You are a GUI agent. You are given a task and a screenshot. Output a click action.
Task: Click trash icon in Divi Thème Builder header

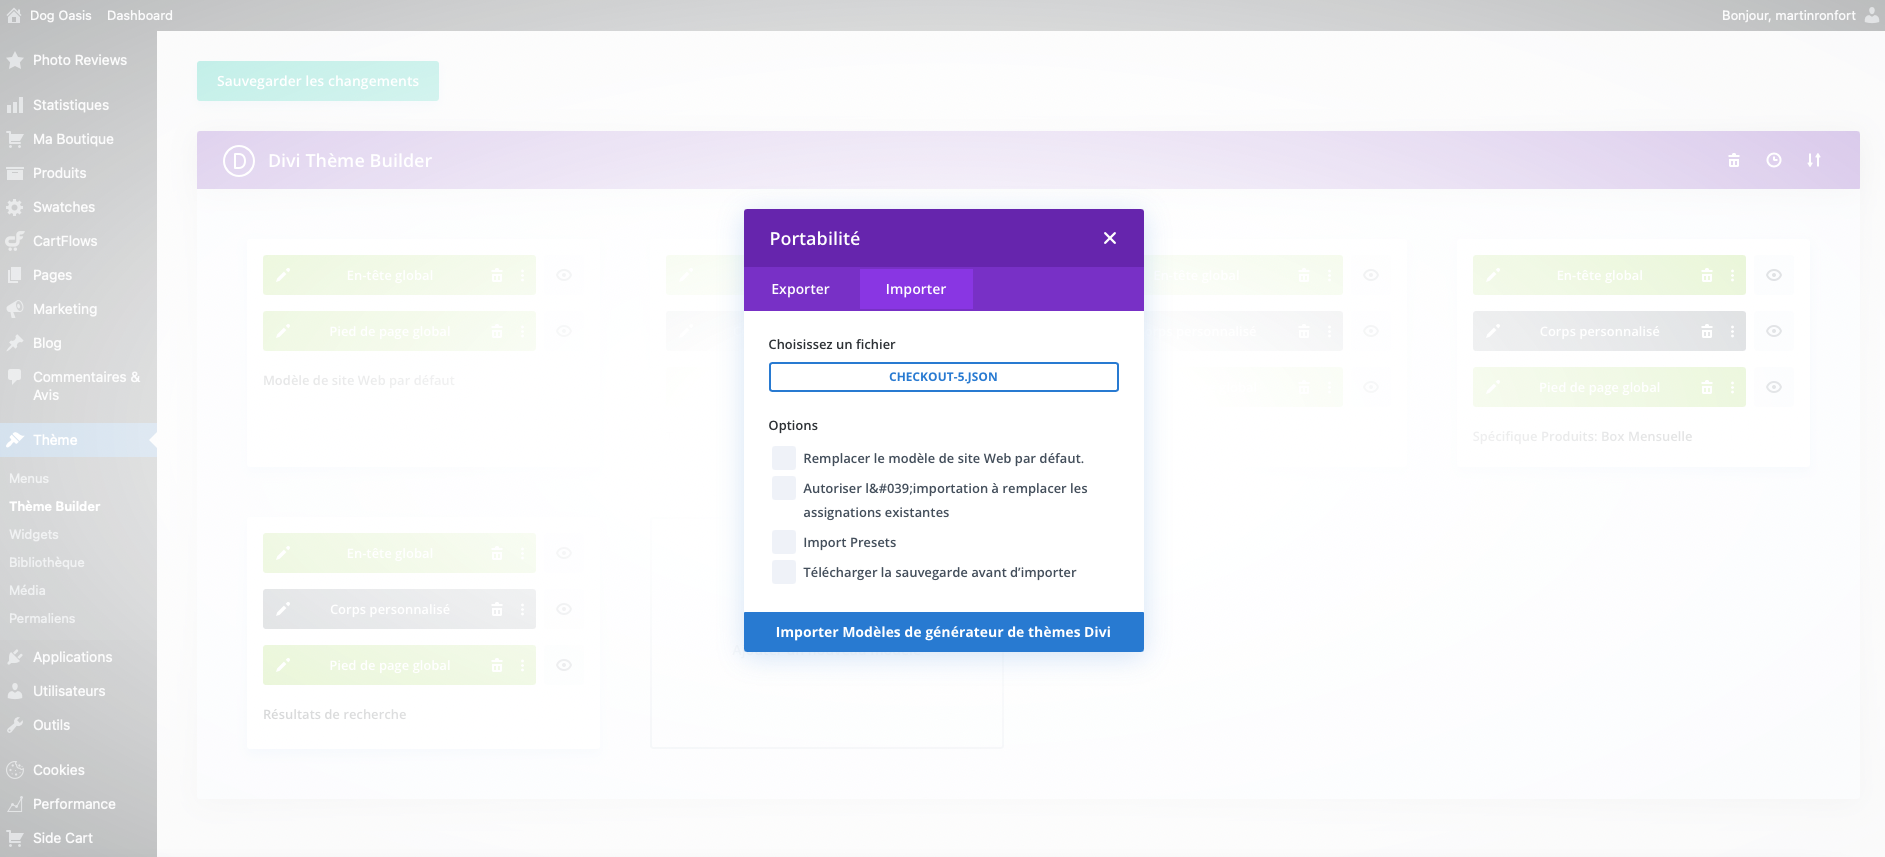(1734, 160)
